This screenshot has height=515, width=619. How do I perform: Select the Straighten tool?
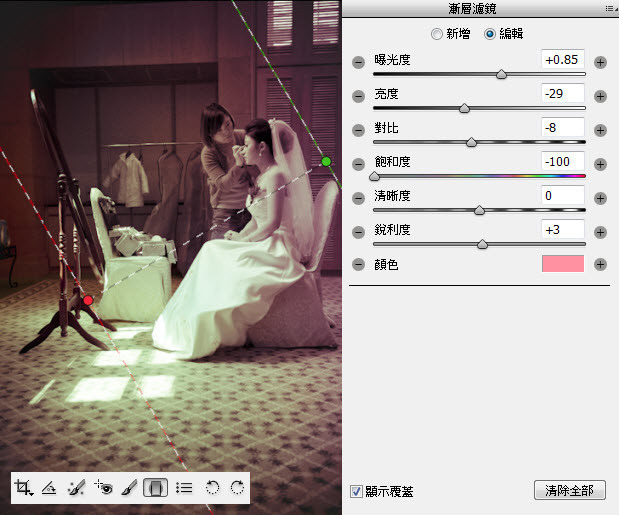pyautogui.click(x=49, y=488)
